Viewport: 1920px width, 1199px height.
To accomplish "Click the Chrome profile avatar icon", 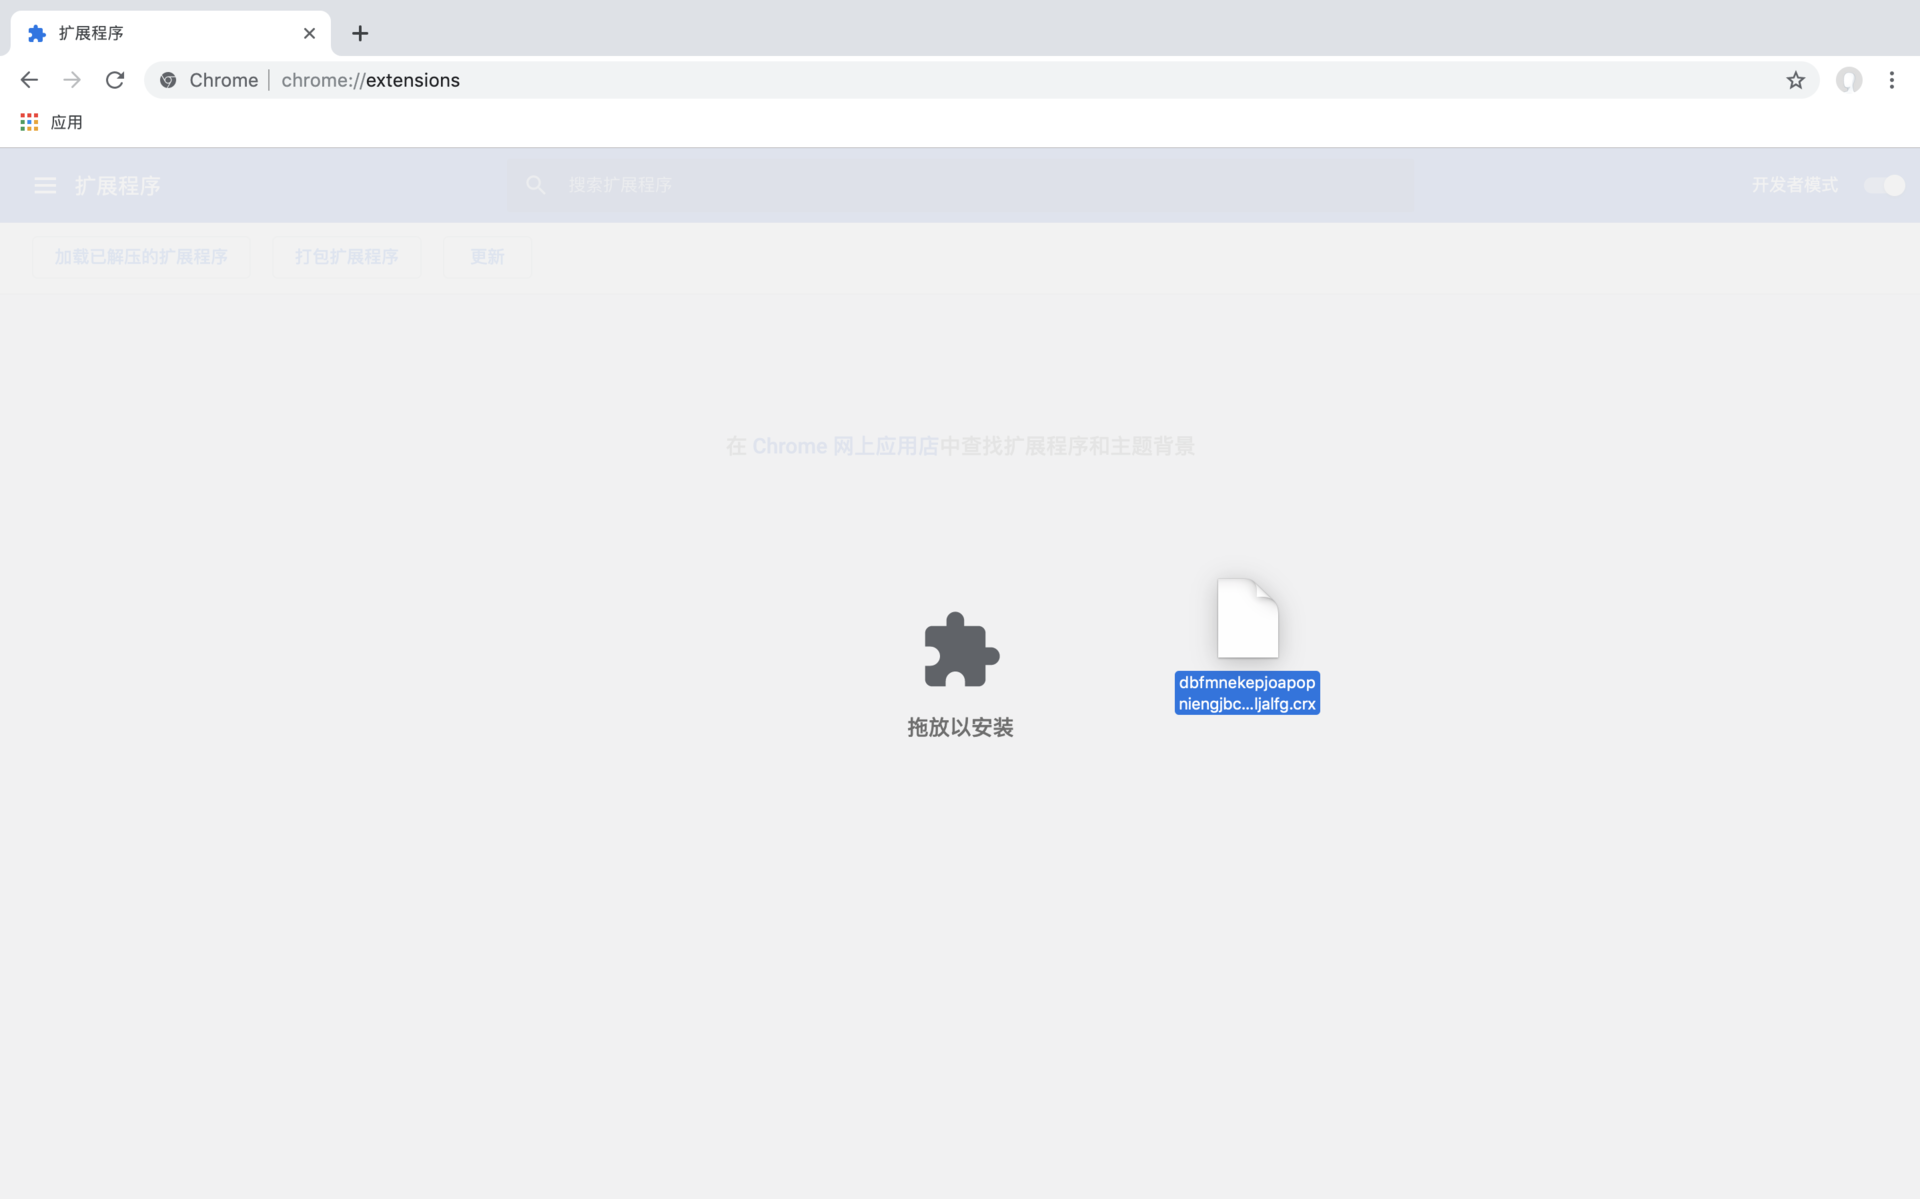I will coord(1849,80).
